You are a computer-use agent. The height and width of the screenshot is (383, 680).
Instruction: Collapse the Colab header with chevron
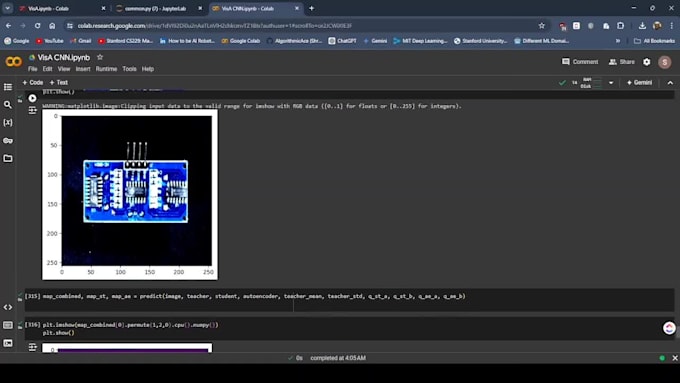click(x=670, y=83)
